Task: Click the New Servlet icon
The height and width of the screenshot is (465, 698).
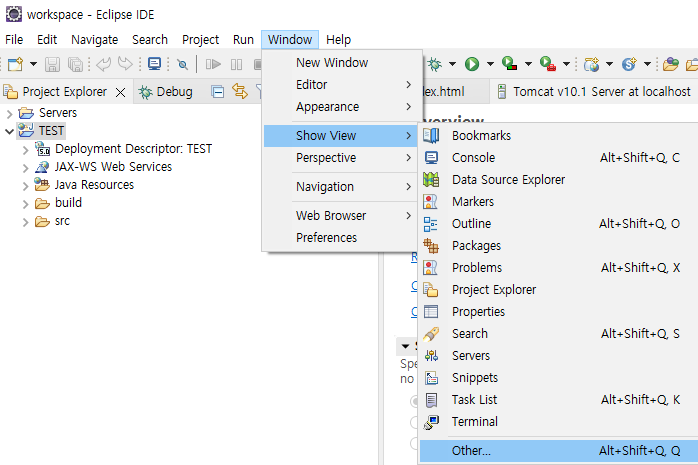Action: [629, 64]
